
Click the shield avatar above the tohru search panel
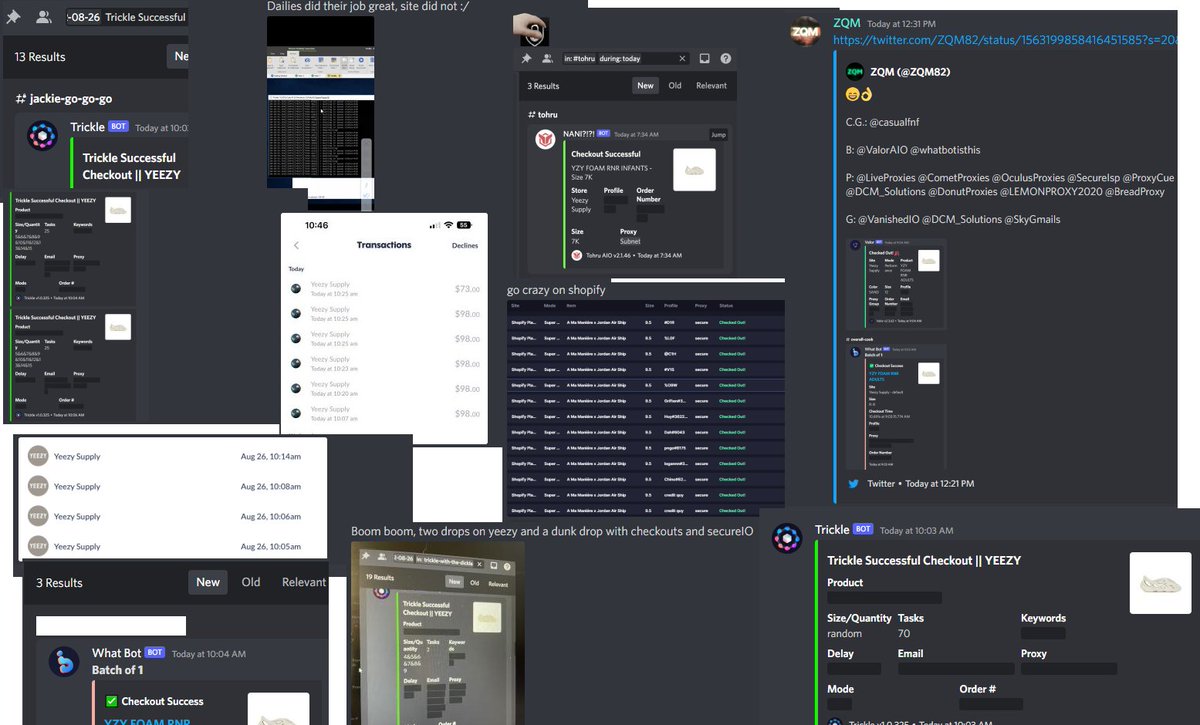pyautogui.click(x=530, y=30)
